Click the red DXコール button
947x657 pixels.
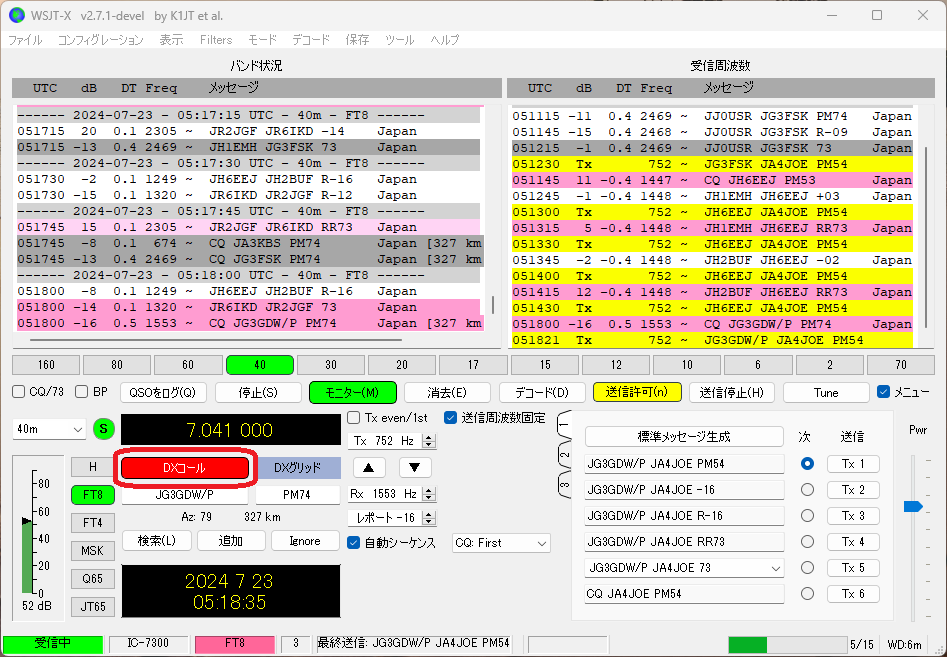click(185, 468)
